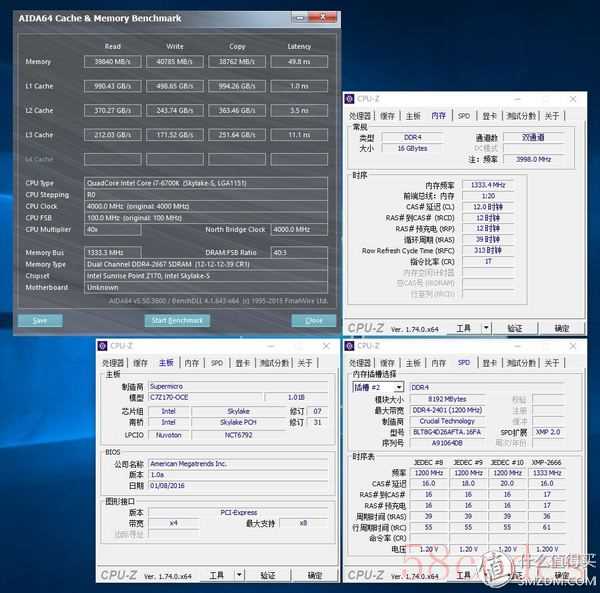Open the SPD tab in the Mainboard window
600x593 pixels.
click(x=217, y=363)
